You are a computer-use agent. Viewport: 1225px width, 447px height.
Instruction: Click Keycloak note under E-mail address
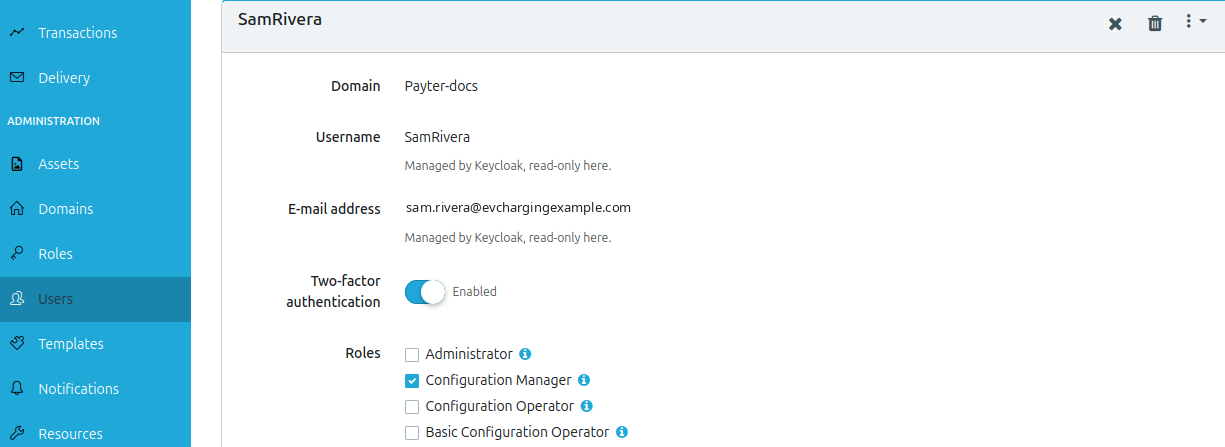507,238
